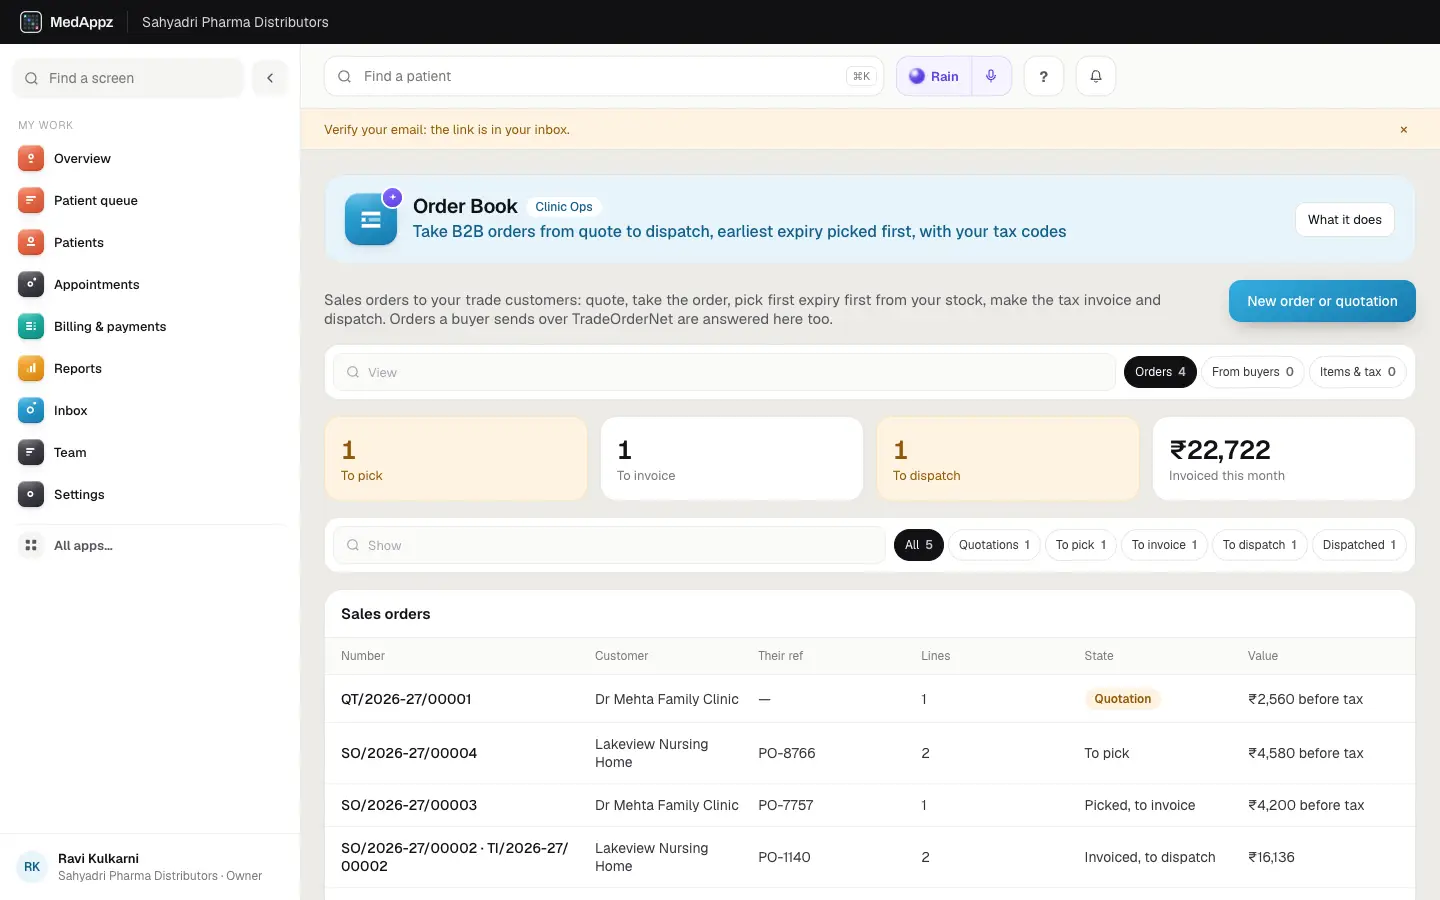This screenshot has height=900, width=1440.
Task: Open the All apps grid icon
Action: (31, 545)
